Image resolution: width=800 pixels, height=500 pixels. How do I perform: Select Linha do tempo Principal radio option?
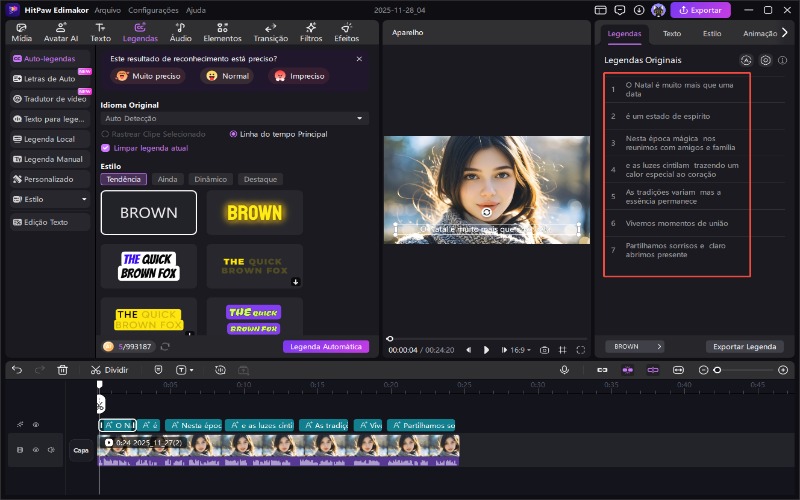[233, 134]
